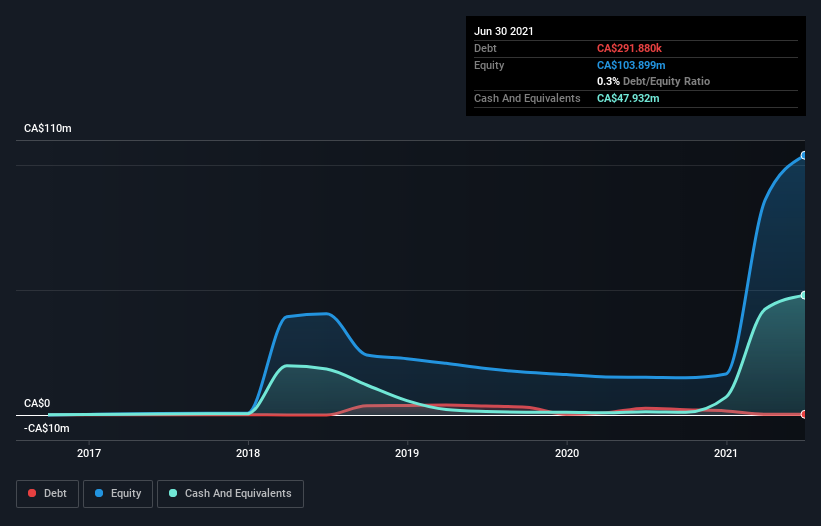Select the 2019 x-axis label
The height and width of the screenshot is (526, 821).
pyautogui.click(x=407, y=453)
